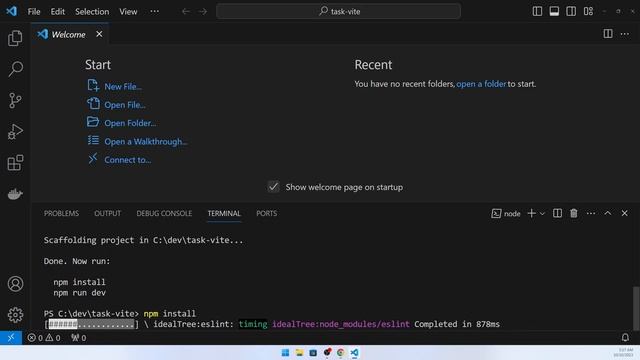
Task: Open terminal panel Views and More Actions
Action: click(x=591, y=213)
